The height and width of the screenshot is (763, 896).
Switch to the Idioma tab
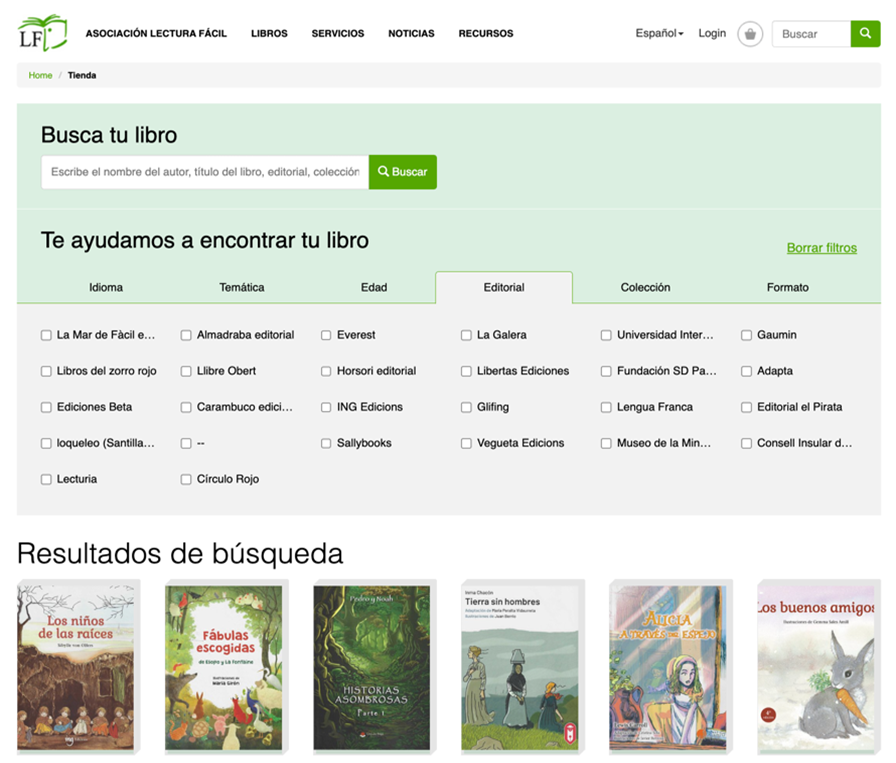(106, 287)
